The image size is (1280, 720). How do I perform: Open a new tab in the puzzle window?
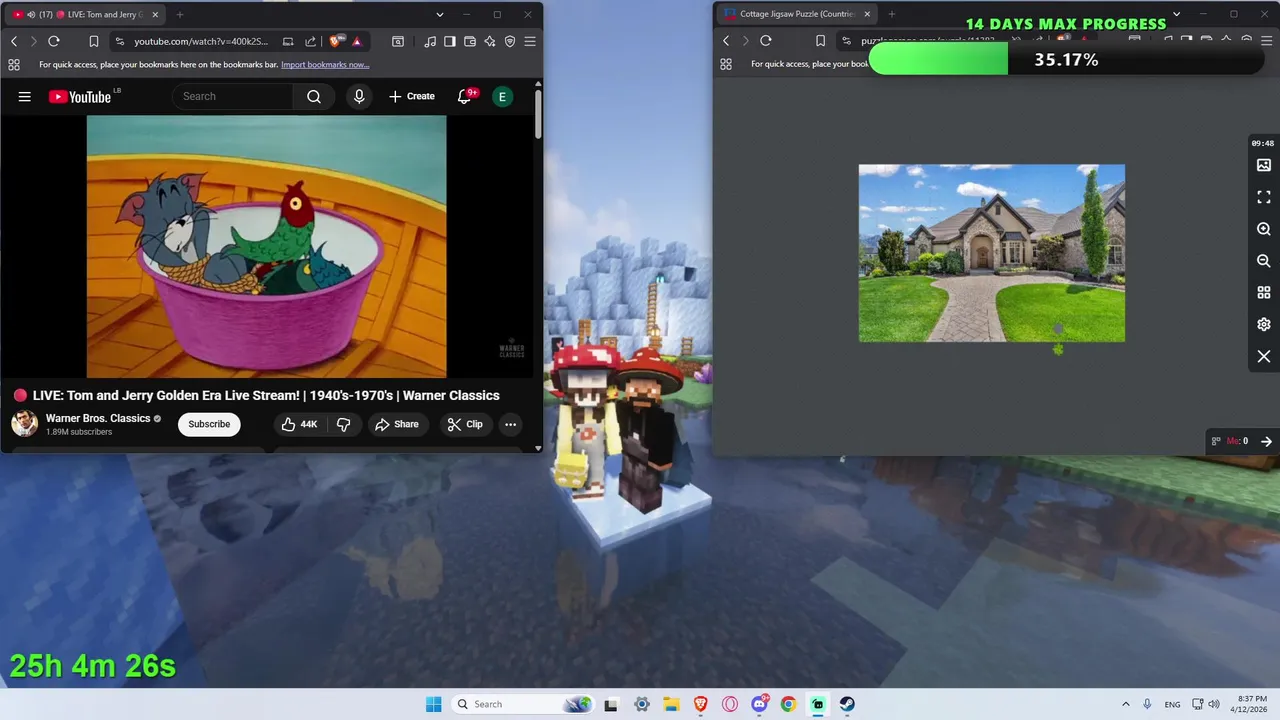(892, 14)
